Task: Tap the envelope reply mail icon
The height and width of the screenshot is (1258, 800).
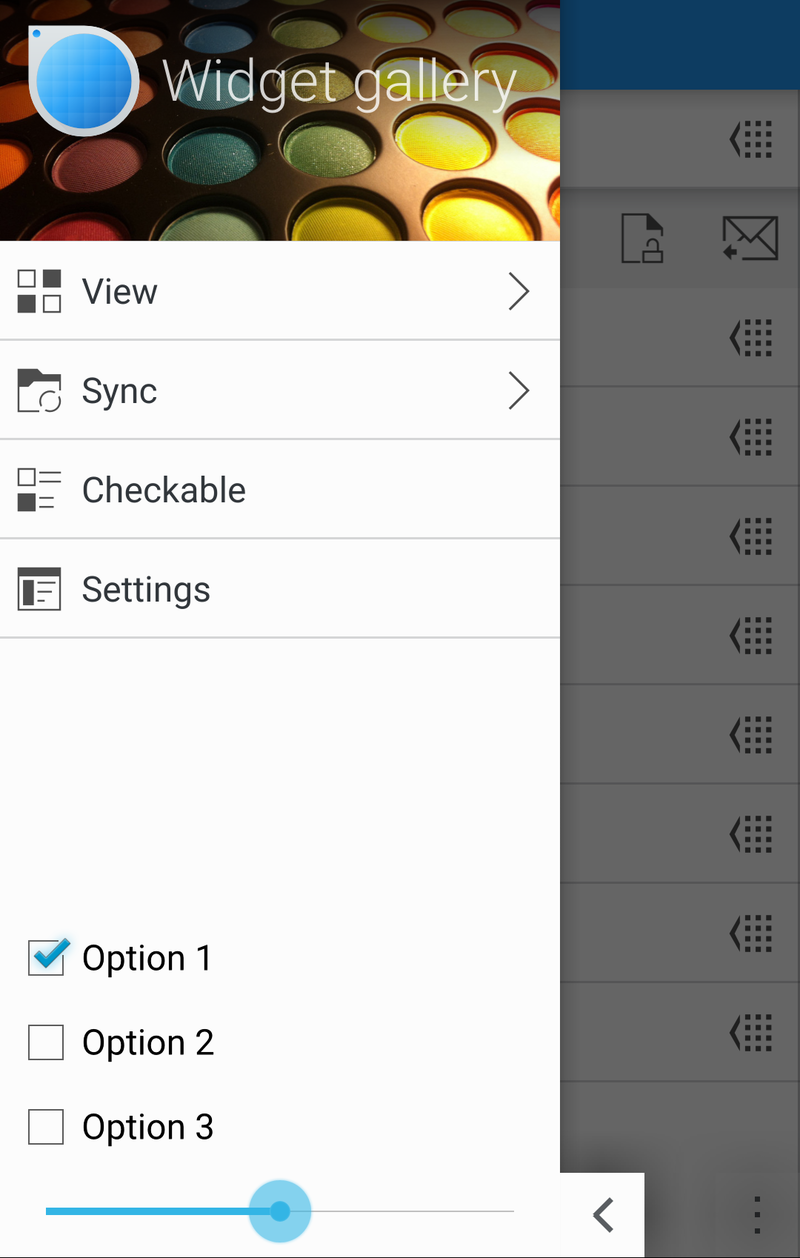Action: pyautogui.click(x=750, y=239)
